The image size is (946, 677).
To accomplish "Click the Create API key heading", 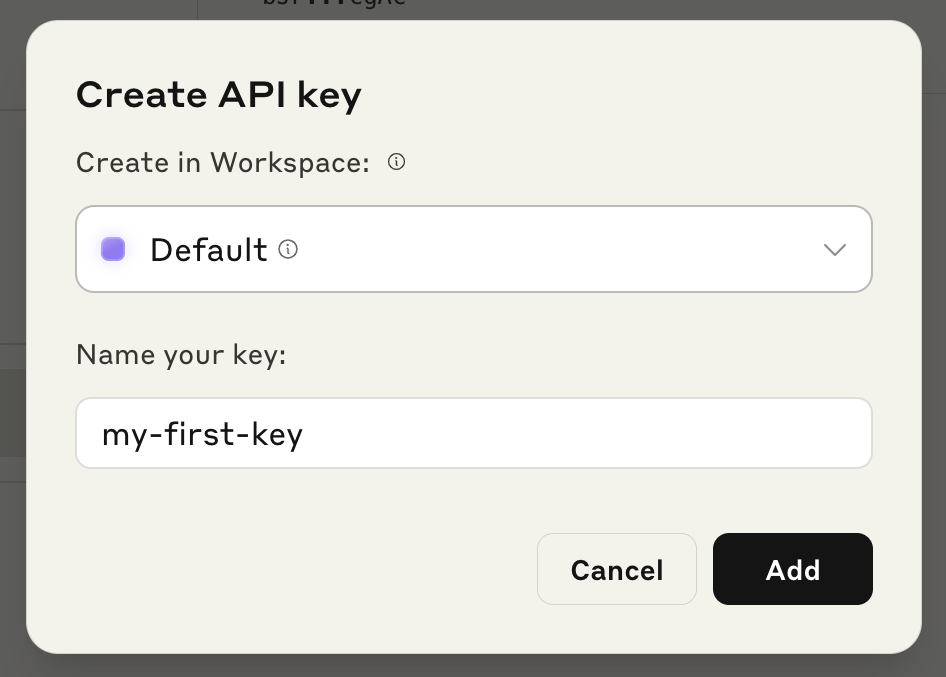I will point(218,95).
